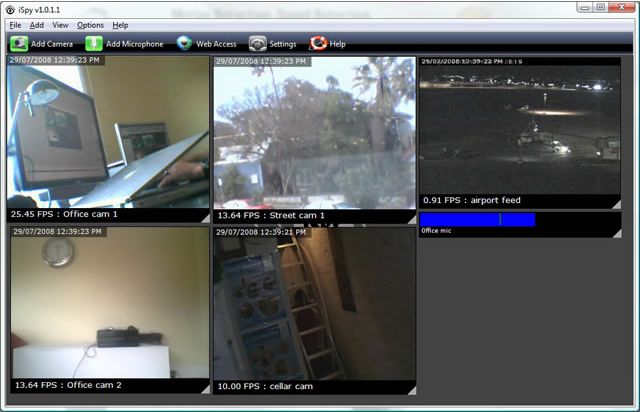Click the Add Camera icon
The width and height of the screenshot is (640, 412).
coord(18,44)
